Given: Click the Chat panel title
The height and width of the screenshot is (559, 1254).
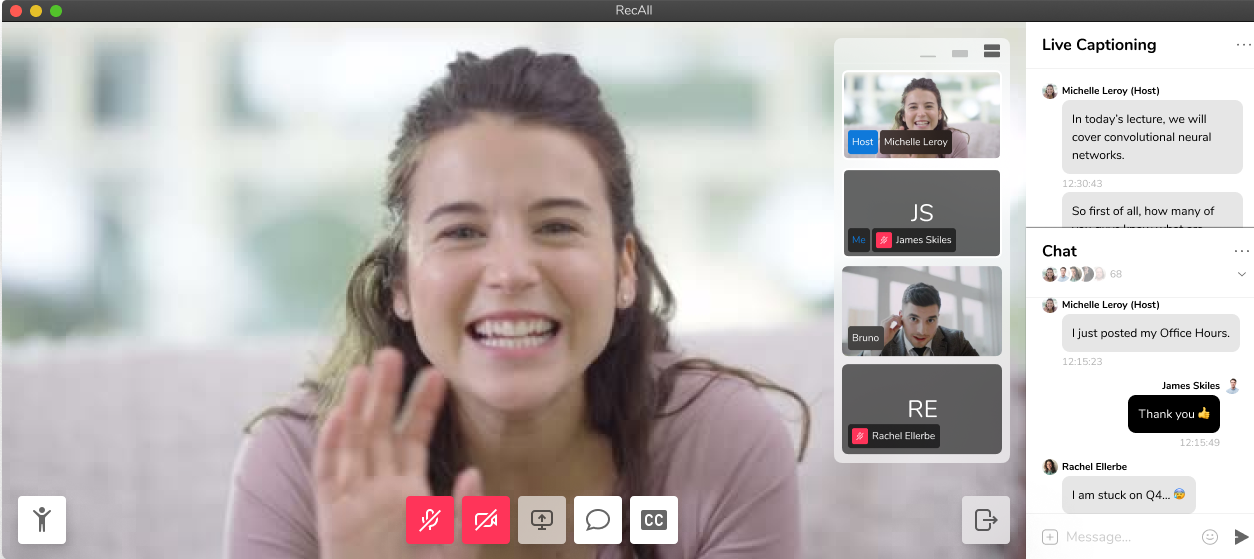Looking at the screenshot, I should (x=1059, y=251).
